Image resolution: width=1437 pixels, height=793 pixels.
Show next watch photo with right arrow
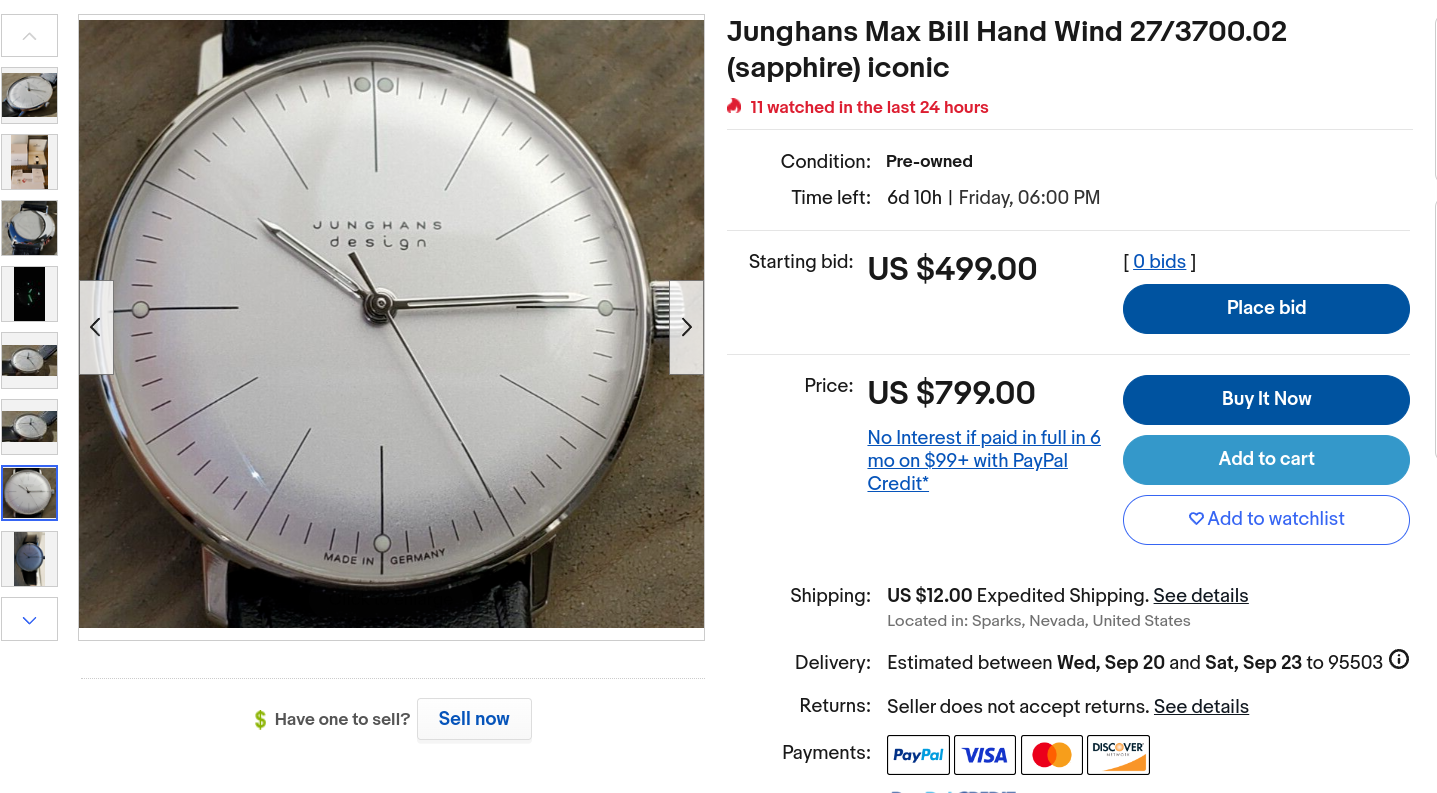point(687,328)
